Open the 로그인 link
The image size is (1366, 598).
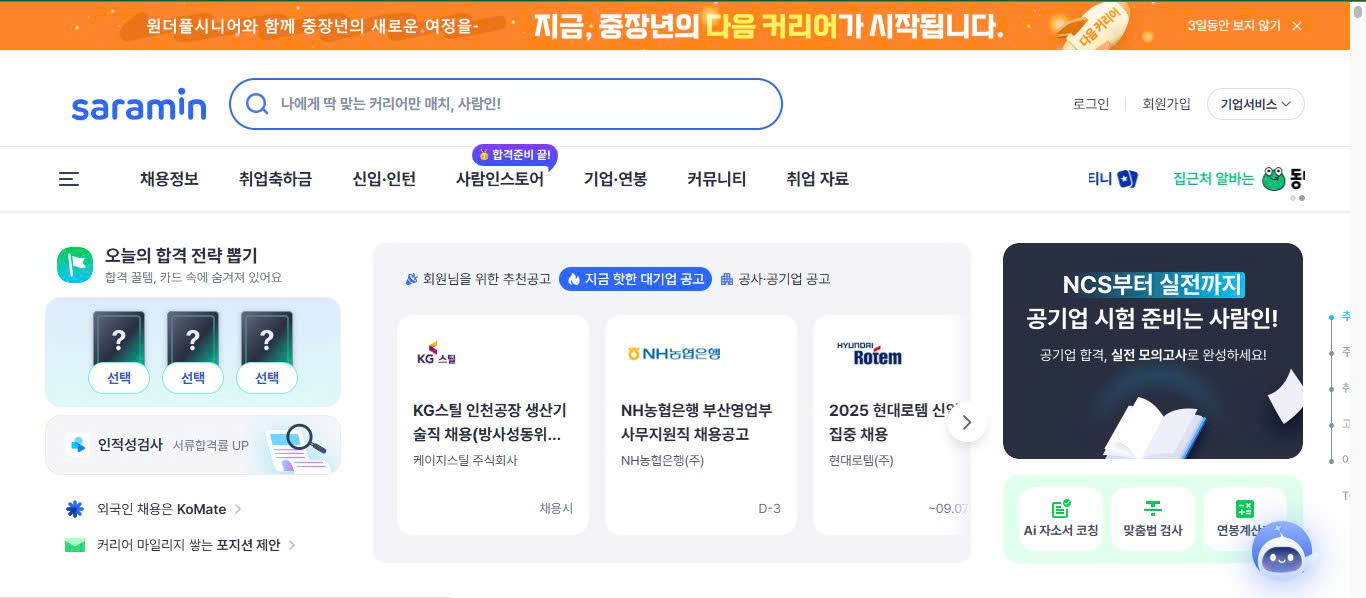[x=1091, y=104]
